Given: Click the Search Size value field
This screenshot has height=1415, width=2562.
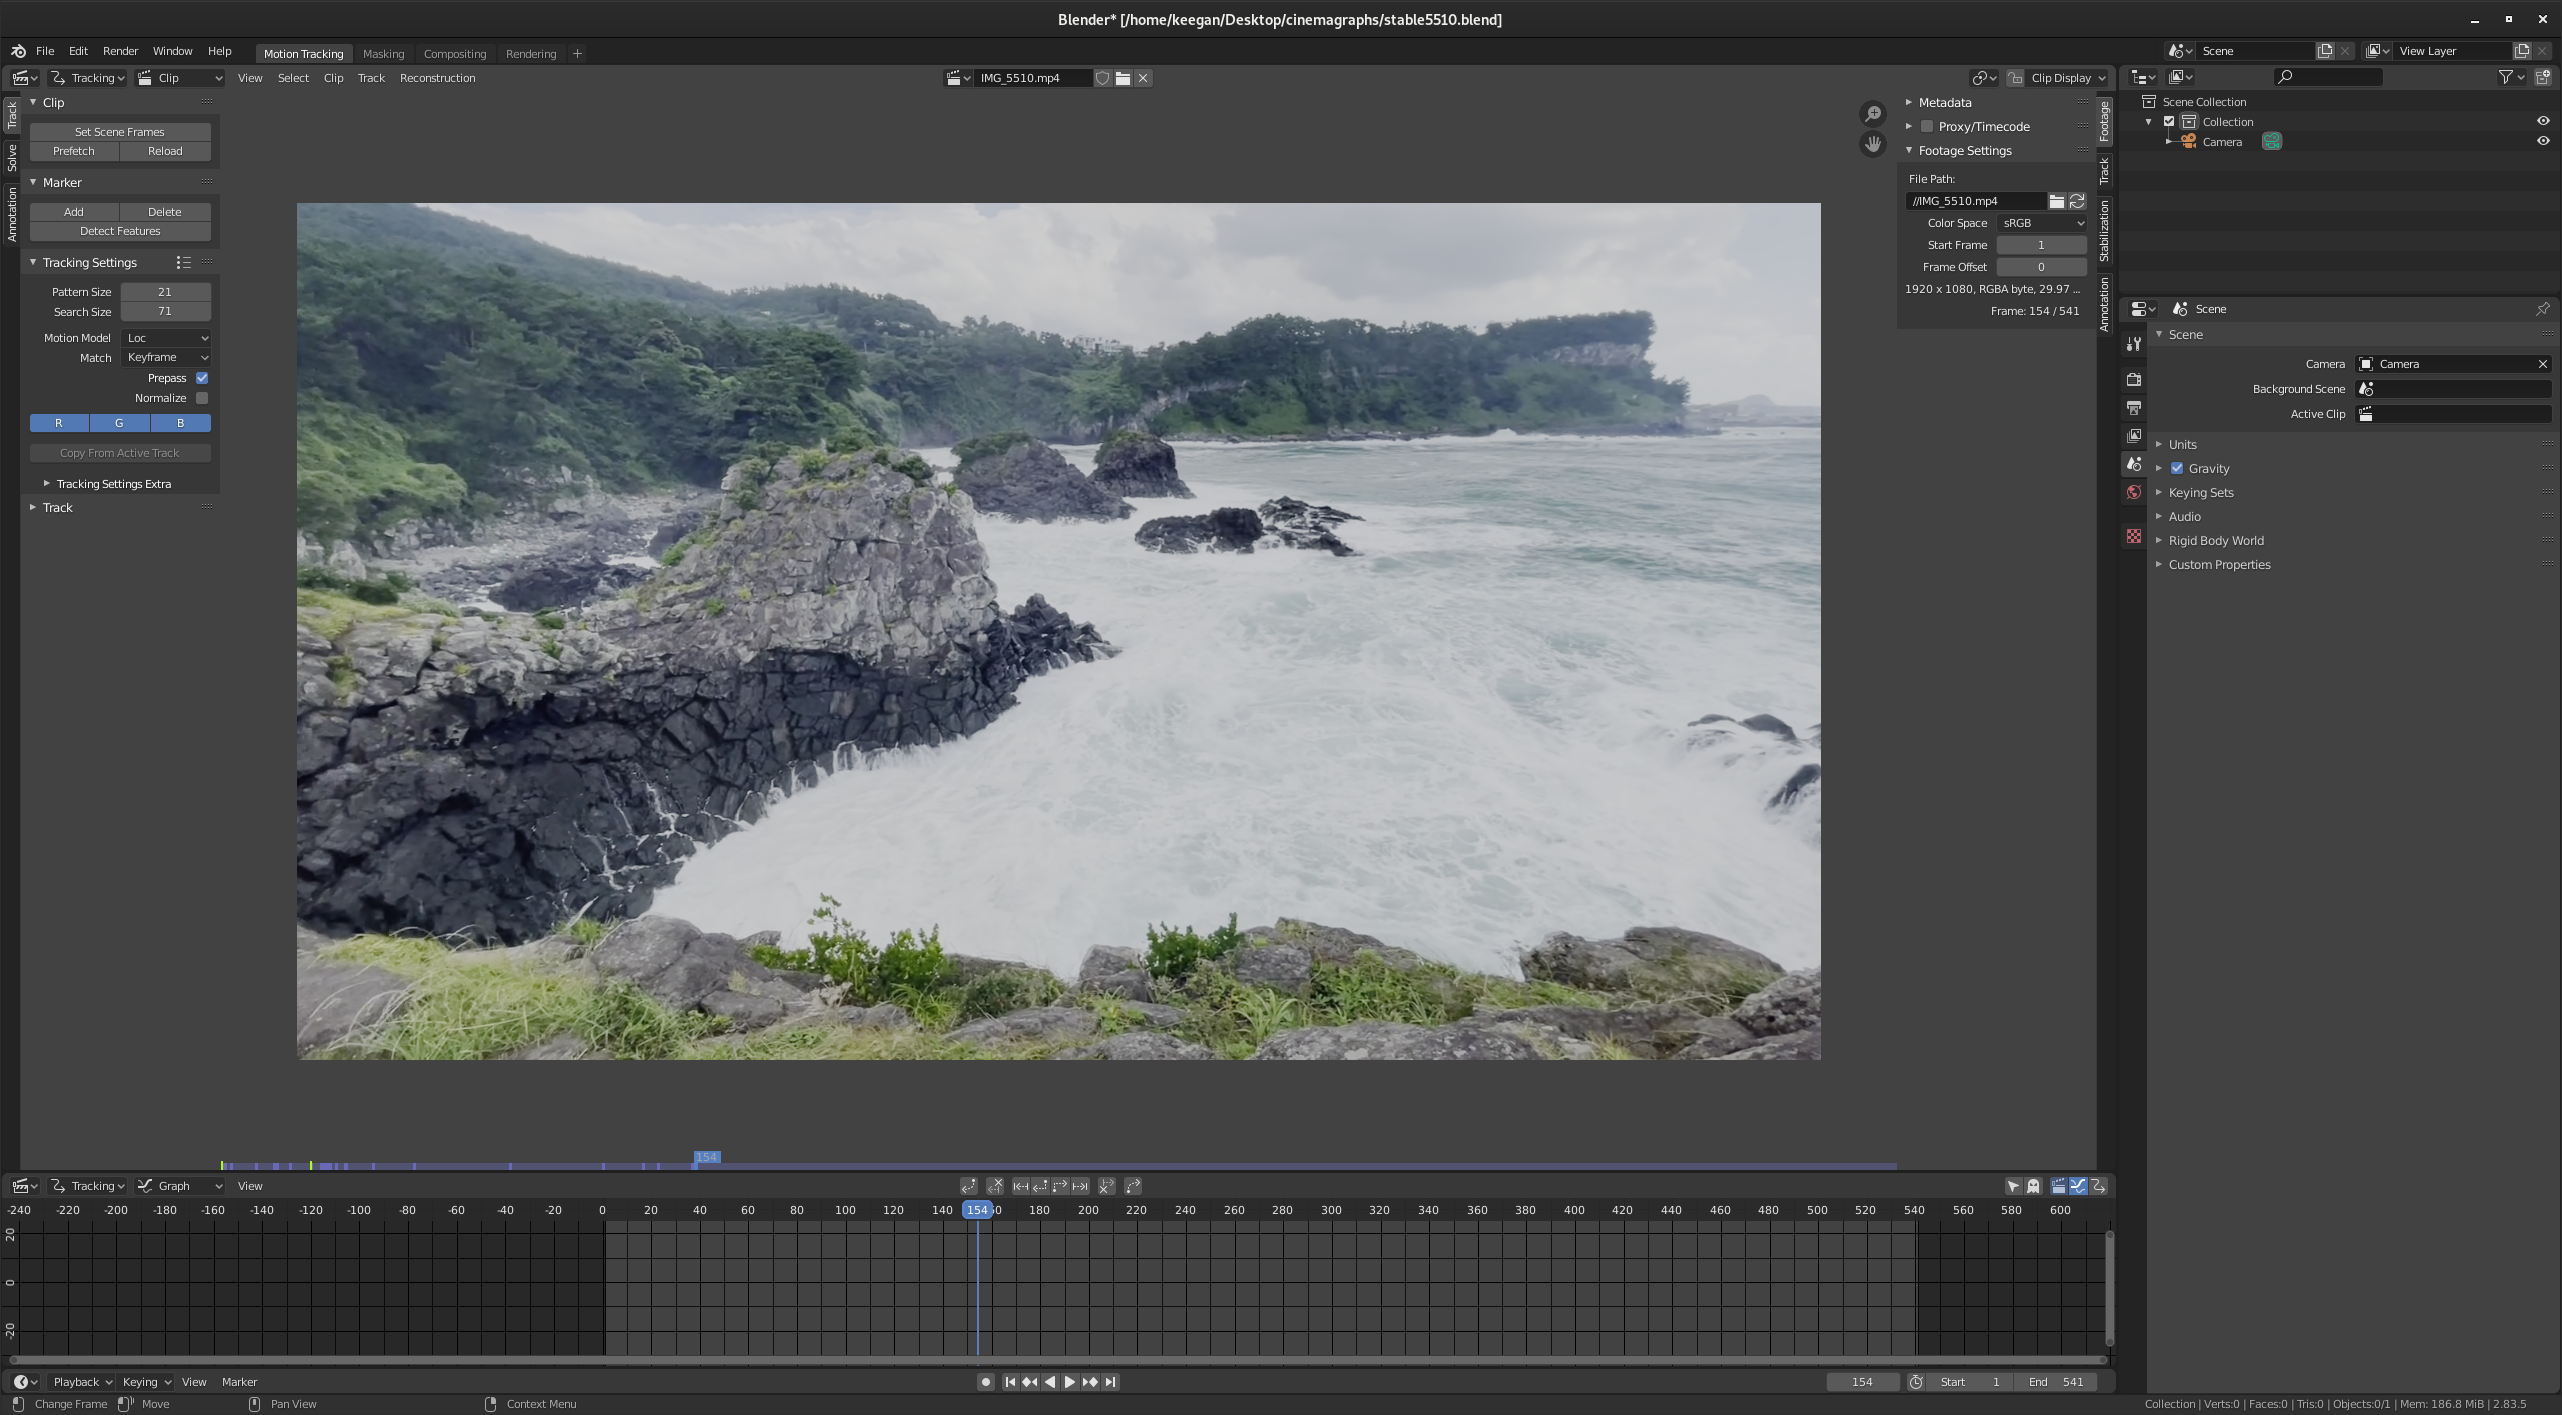Looking at the screenshot, I should click(x=165, y=312).
